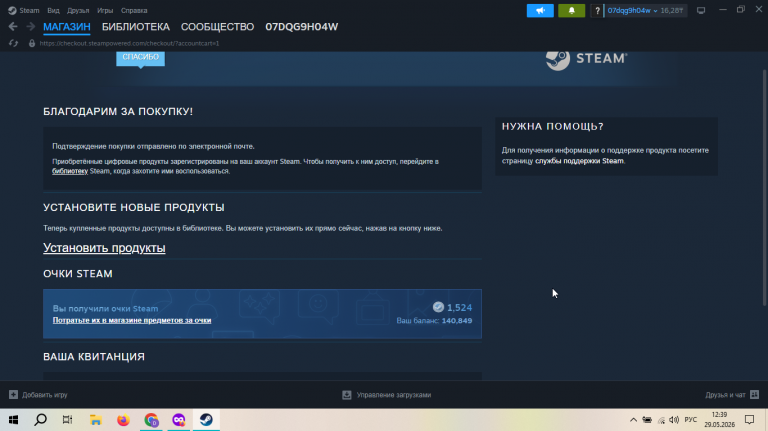Open the Друзья menu
Image resolution: width=768 pixels, height=431 pixels.
[78, 10]
